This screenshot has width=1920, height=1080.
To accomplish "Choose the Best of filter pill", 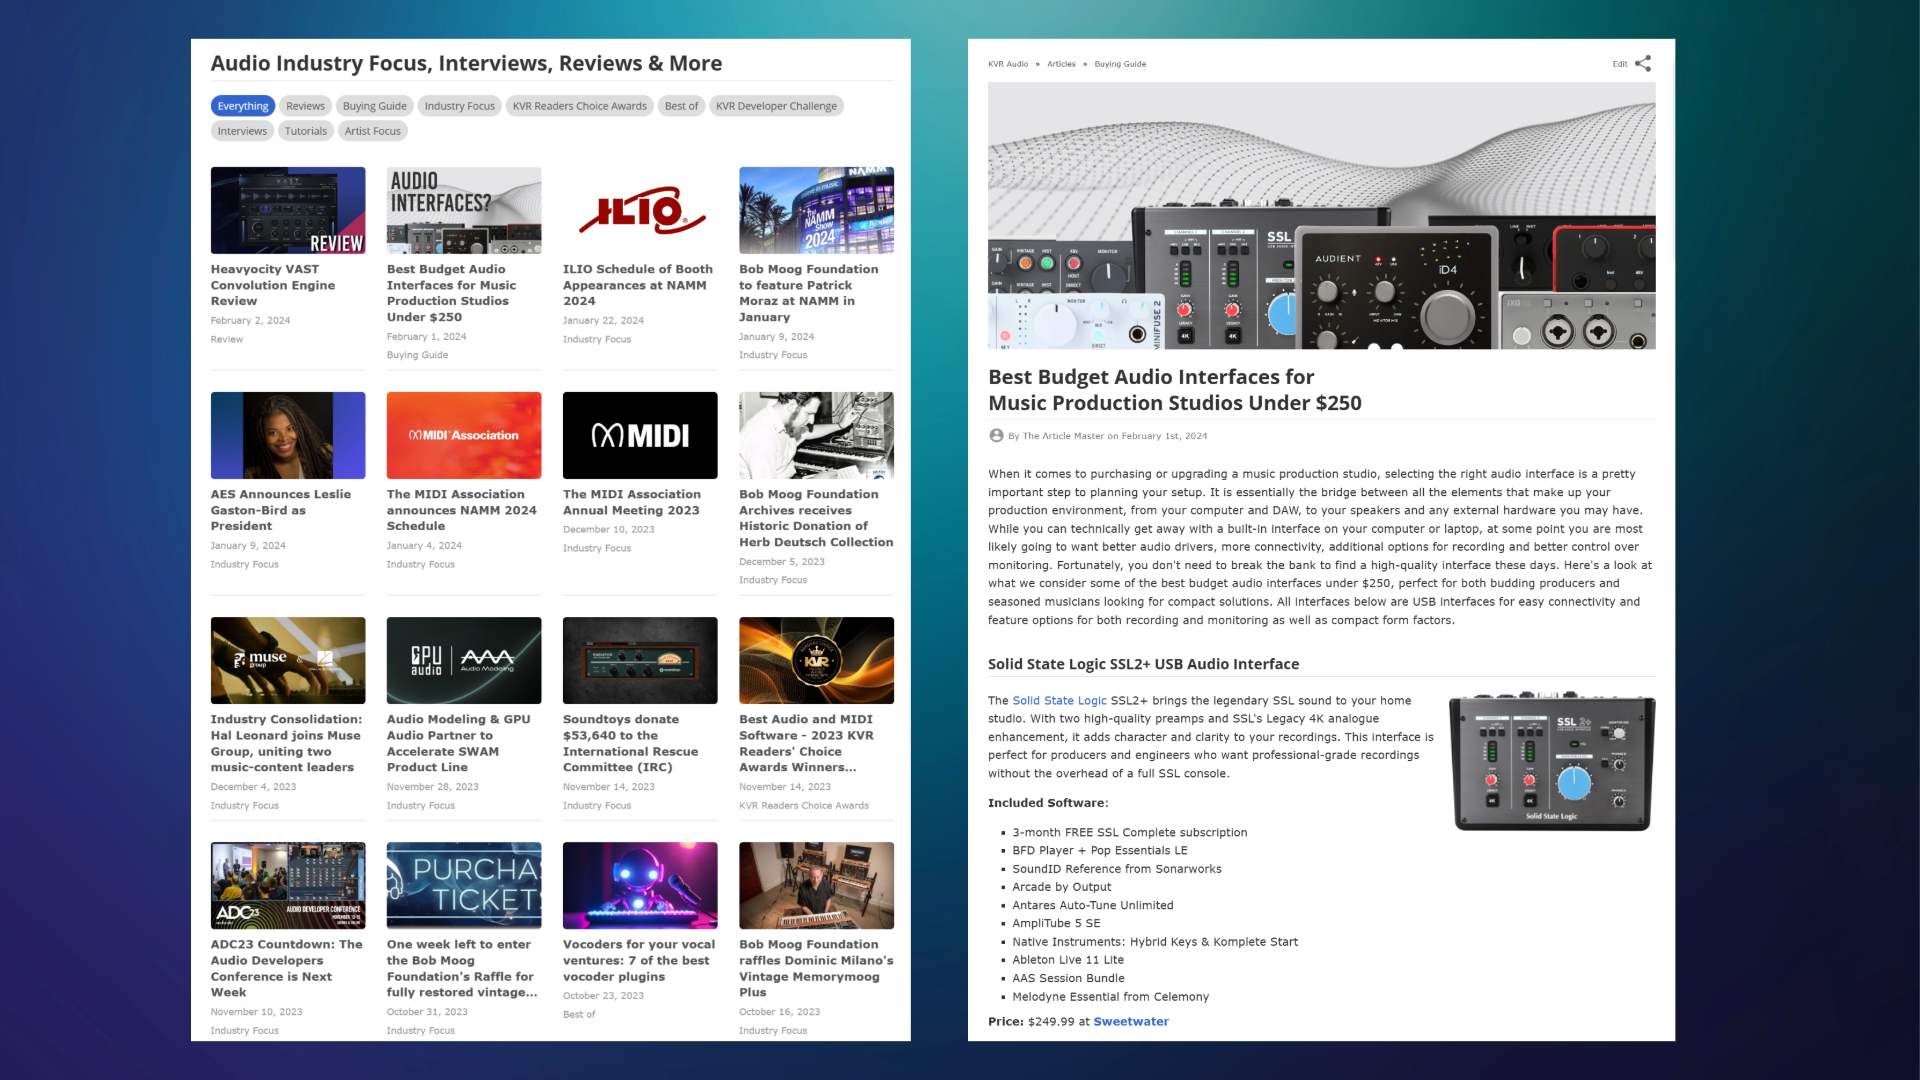I will pyautogui.click(x=681, y=106).
